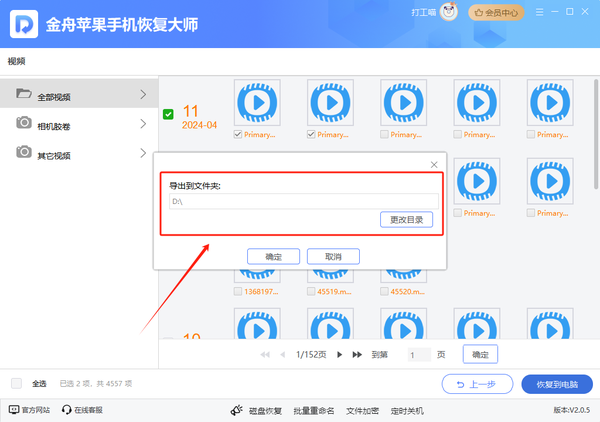Open second video thumbnail in top row
The width and height of the screenshot is (600, 422).
coord(331,103)
